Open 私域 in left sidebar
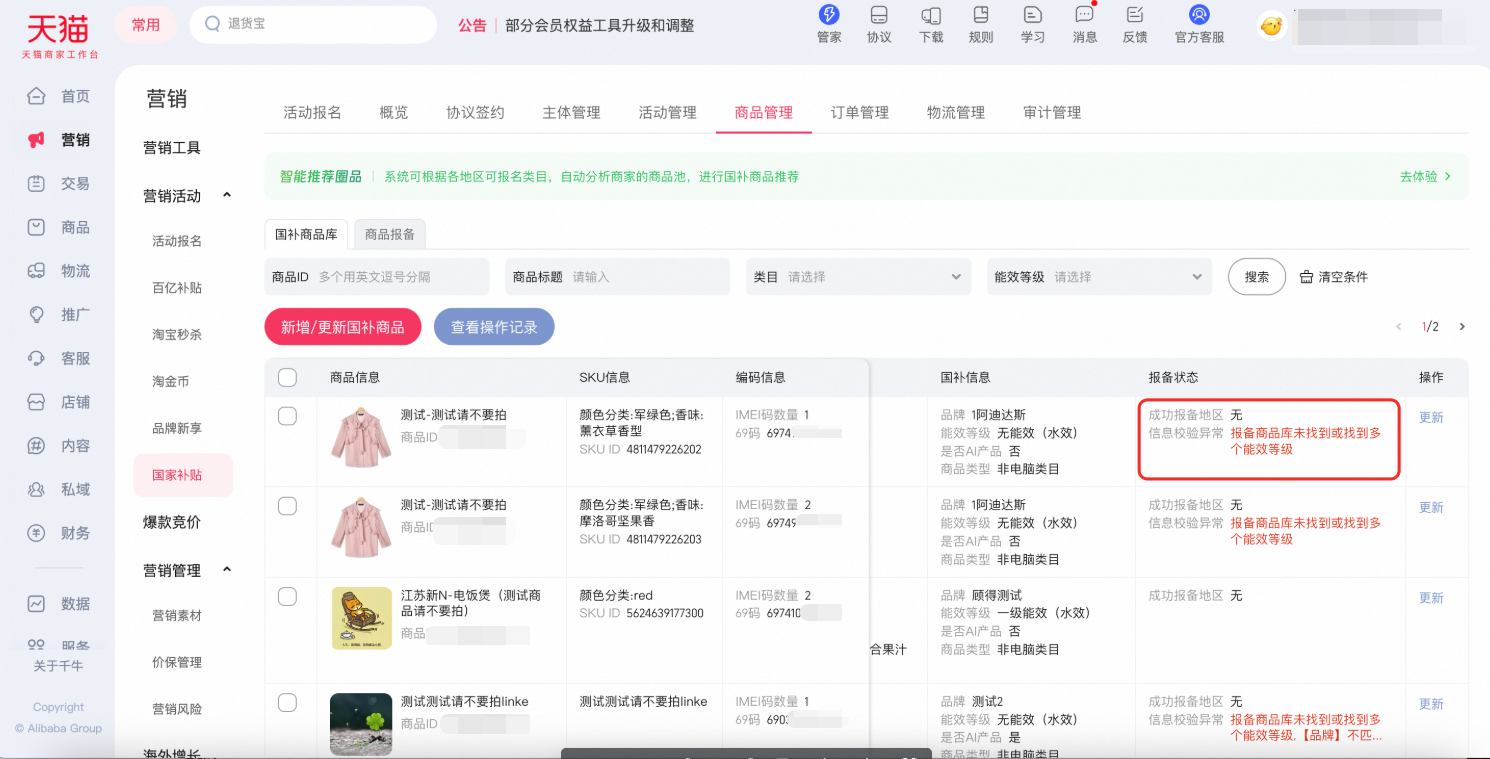Image resolution: width=1490 pixels, height=759 pixels. tap(59, 489)
